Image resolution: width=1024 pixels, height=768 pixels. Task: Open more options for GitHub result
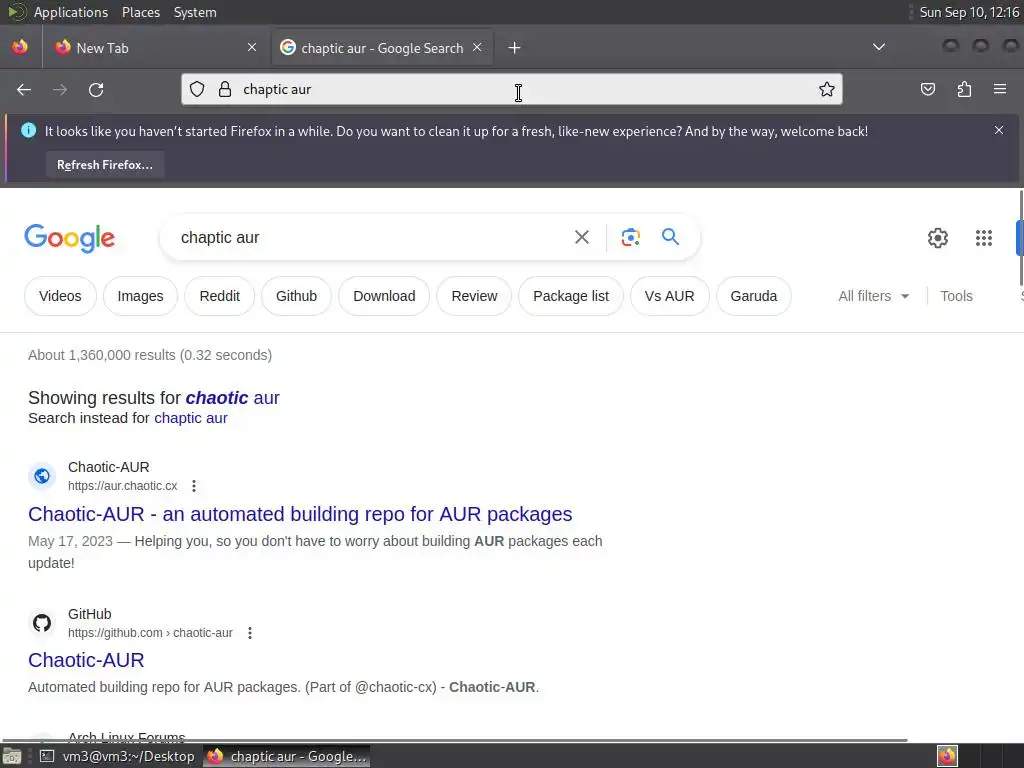pos(249,633)
